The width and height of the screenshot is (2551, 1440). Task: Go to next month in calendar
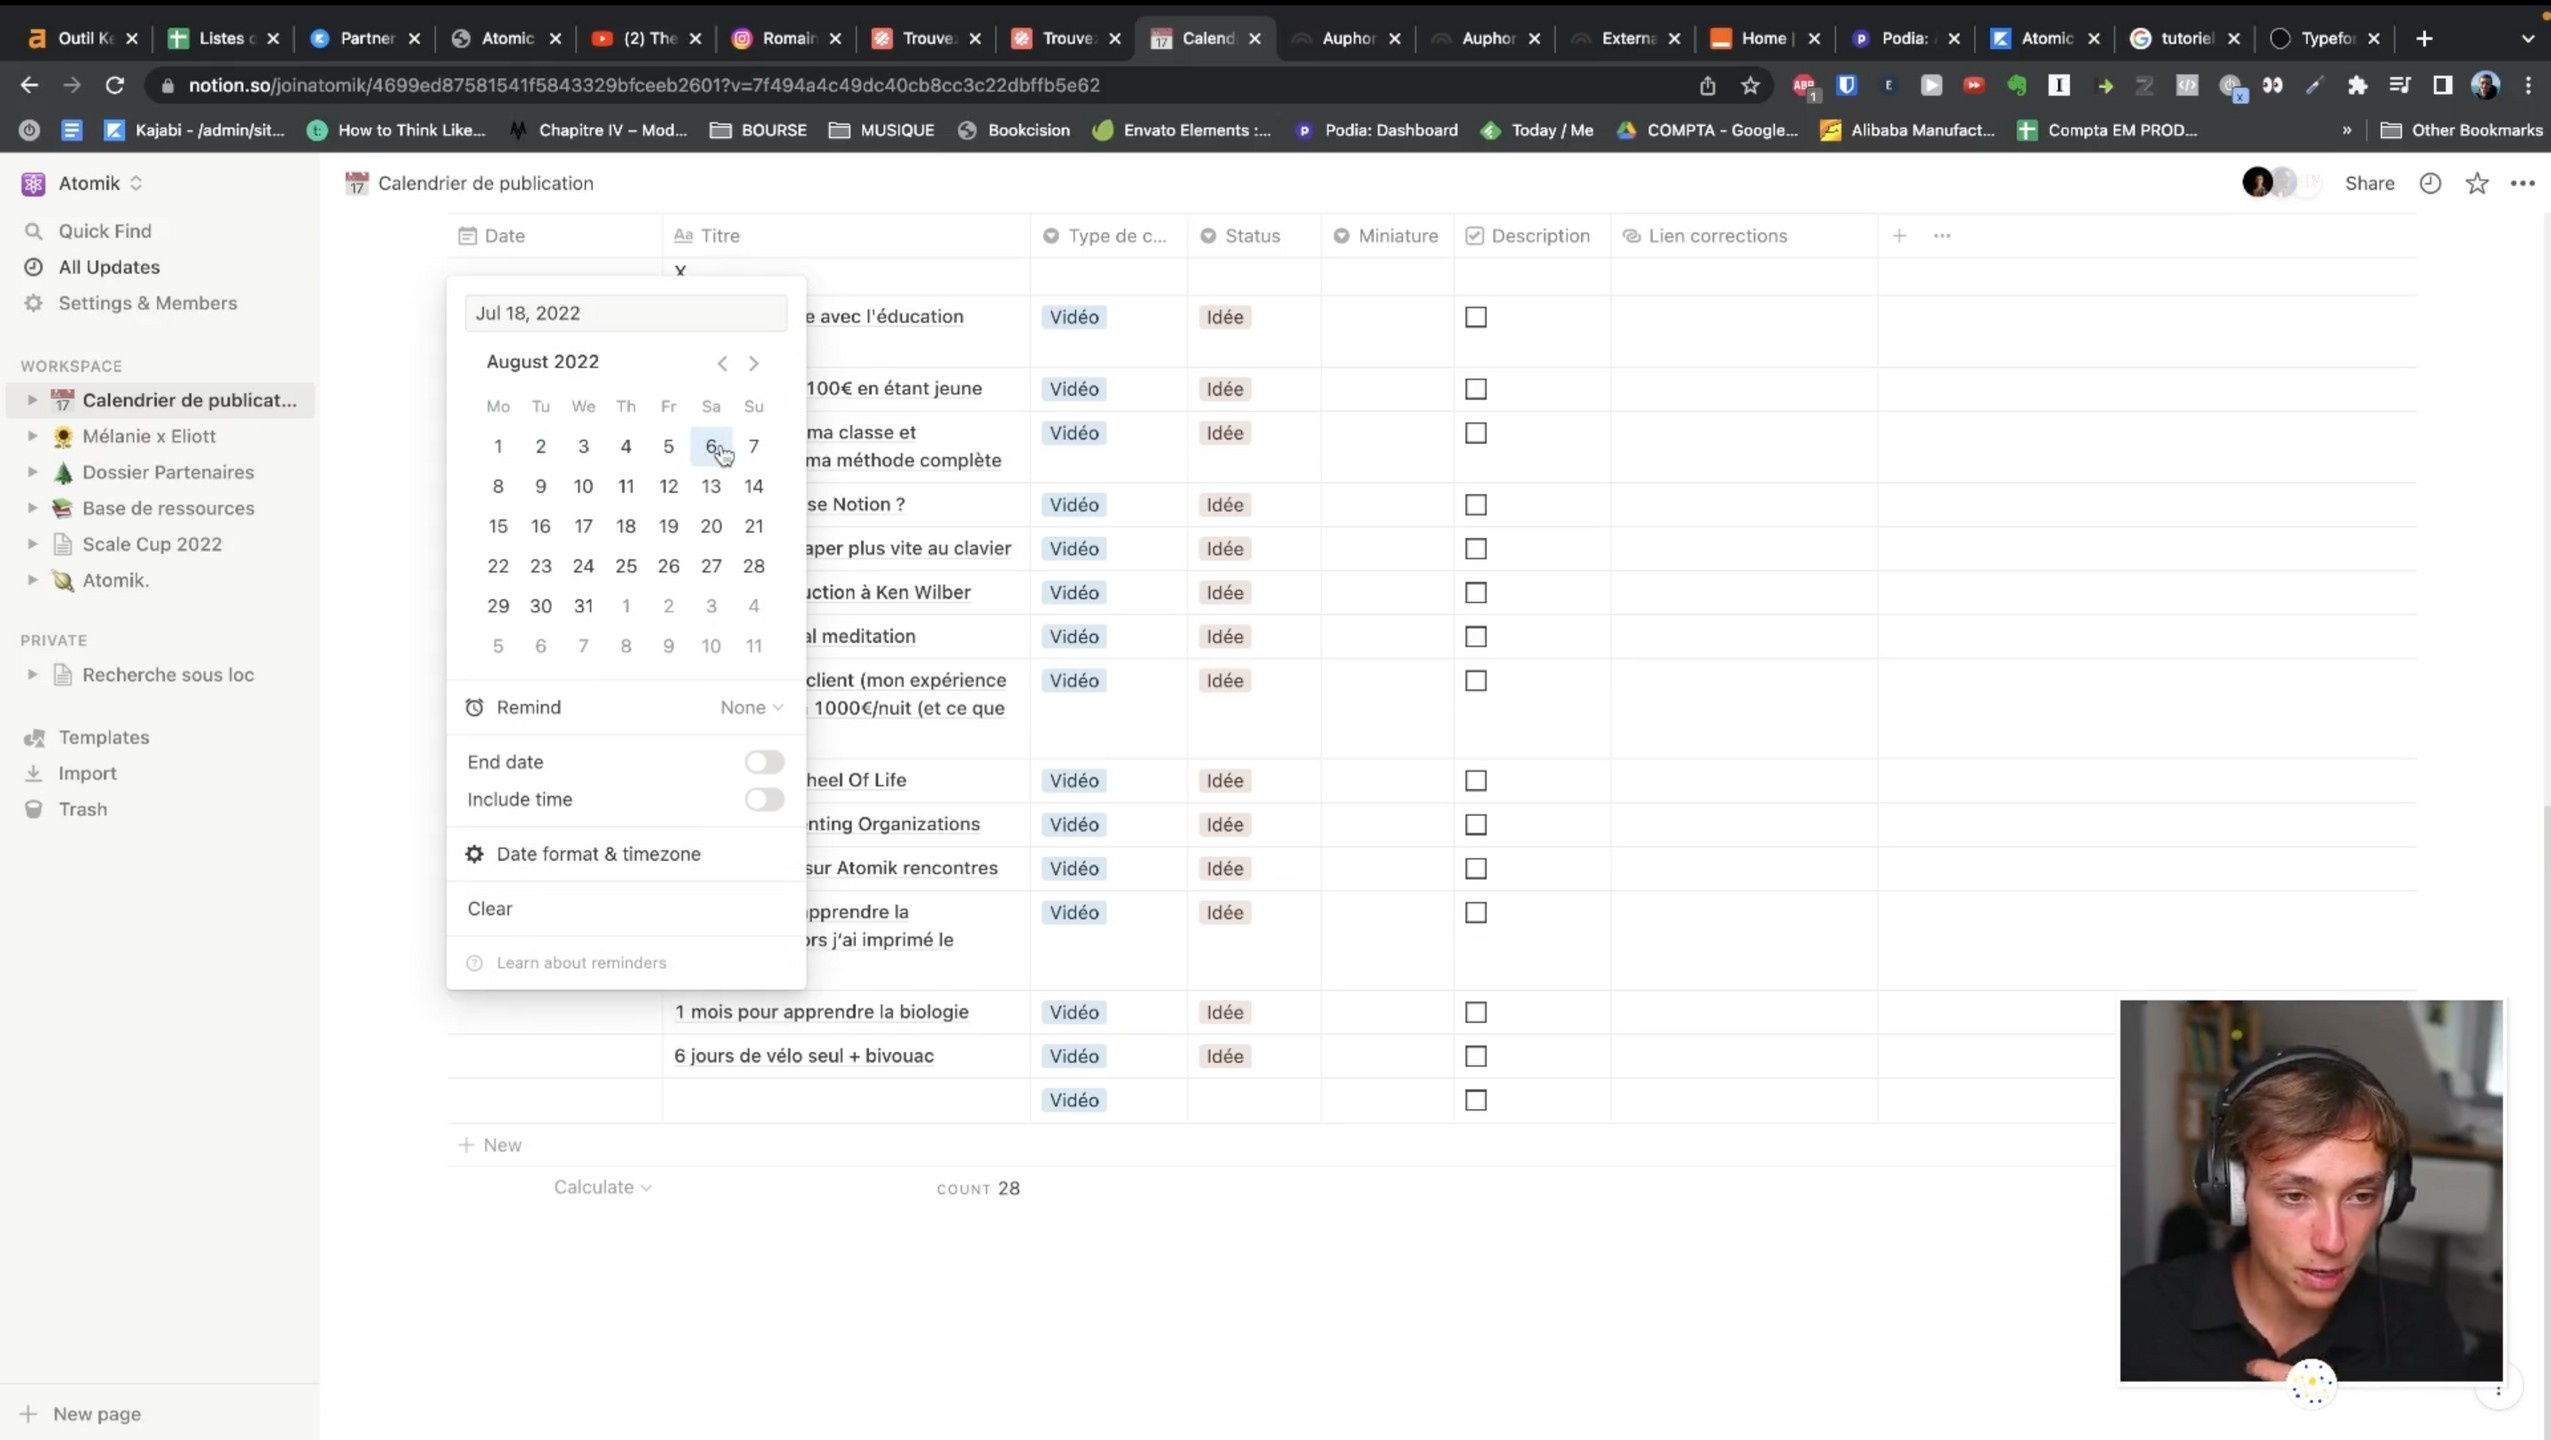[x=754, y=363]
